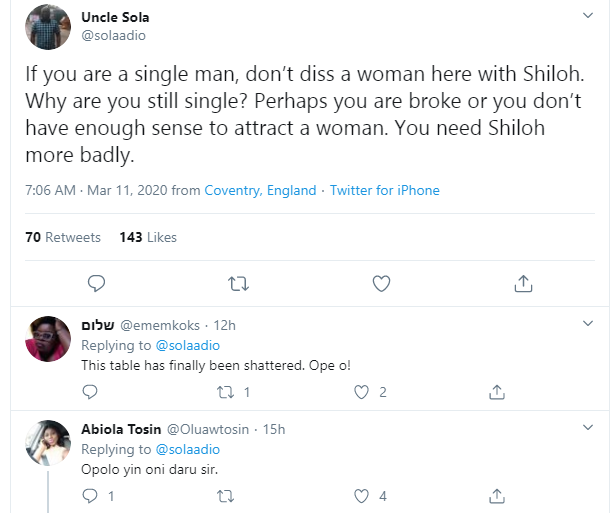This screenshot has height=513, width=613.
Task: Reply to the @ememkoks comment
Action: [x=89, y=392]
